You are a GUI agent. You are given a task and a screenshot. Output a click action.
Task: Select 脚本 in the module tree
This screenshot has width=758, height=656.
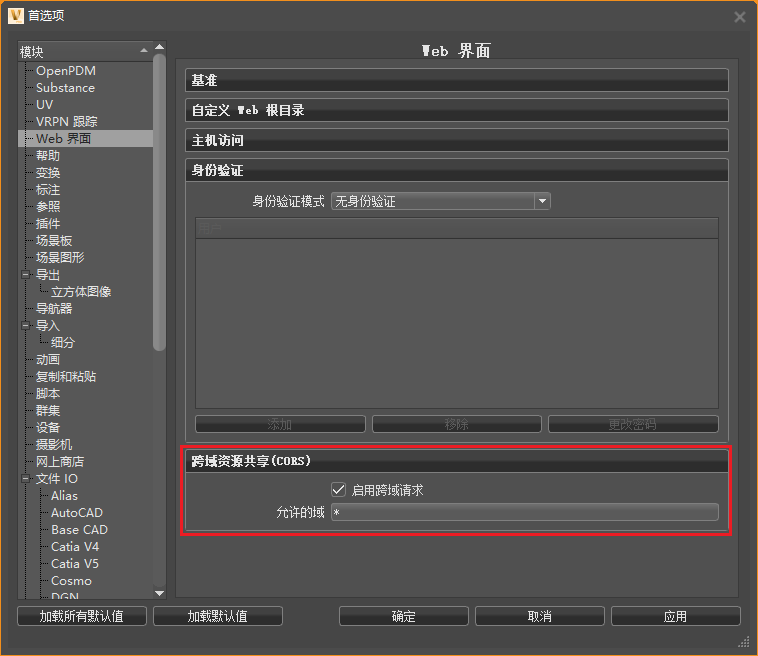[x=48, y=394]
